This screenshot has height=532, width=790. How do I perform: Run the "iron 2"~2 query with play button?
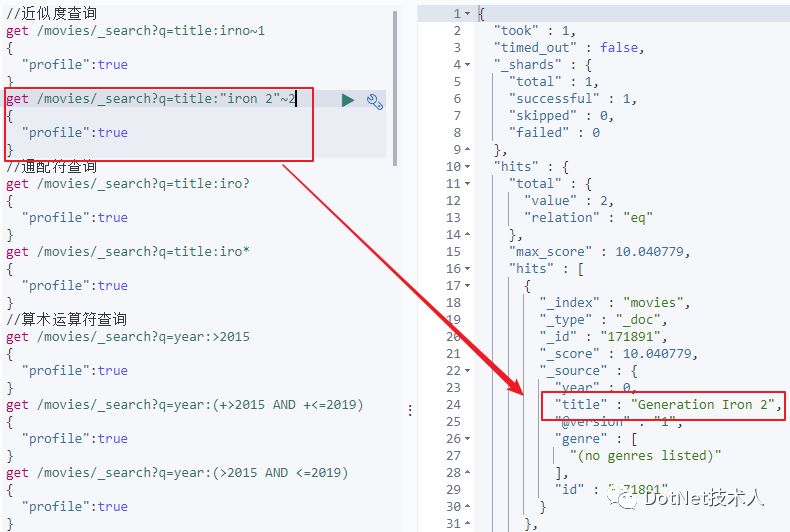coord(347,100)
